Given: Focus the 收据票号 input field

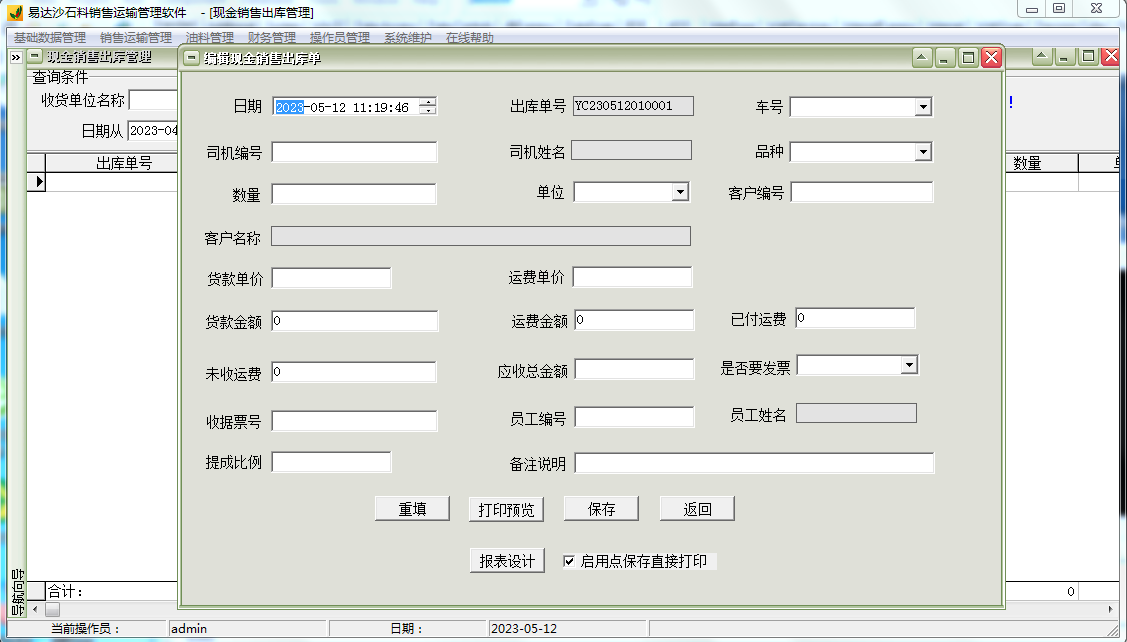Looking at the screenshot, I should tap(354, 421).
